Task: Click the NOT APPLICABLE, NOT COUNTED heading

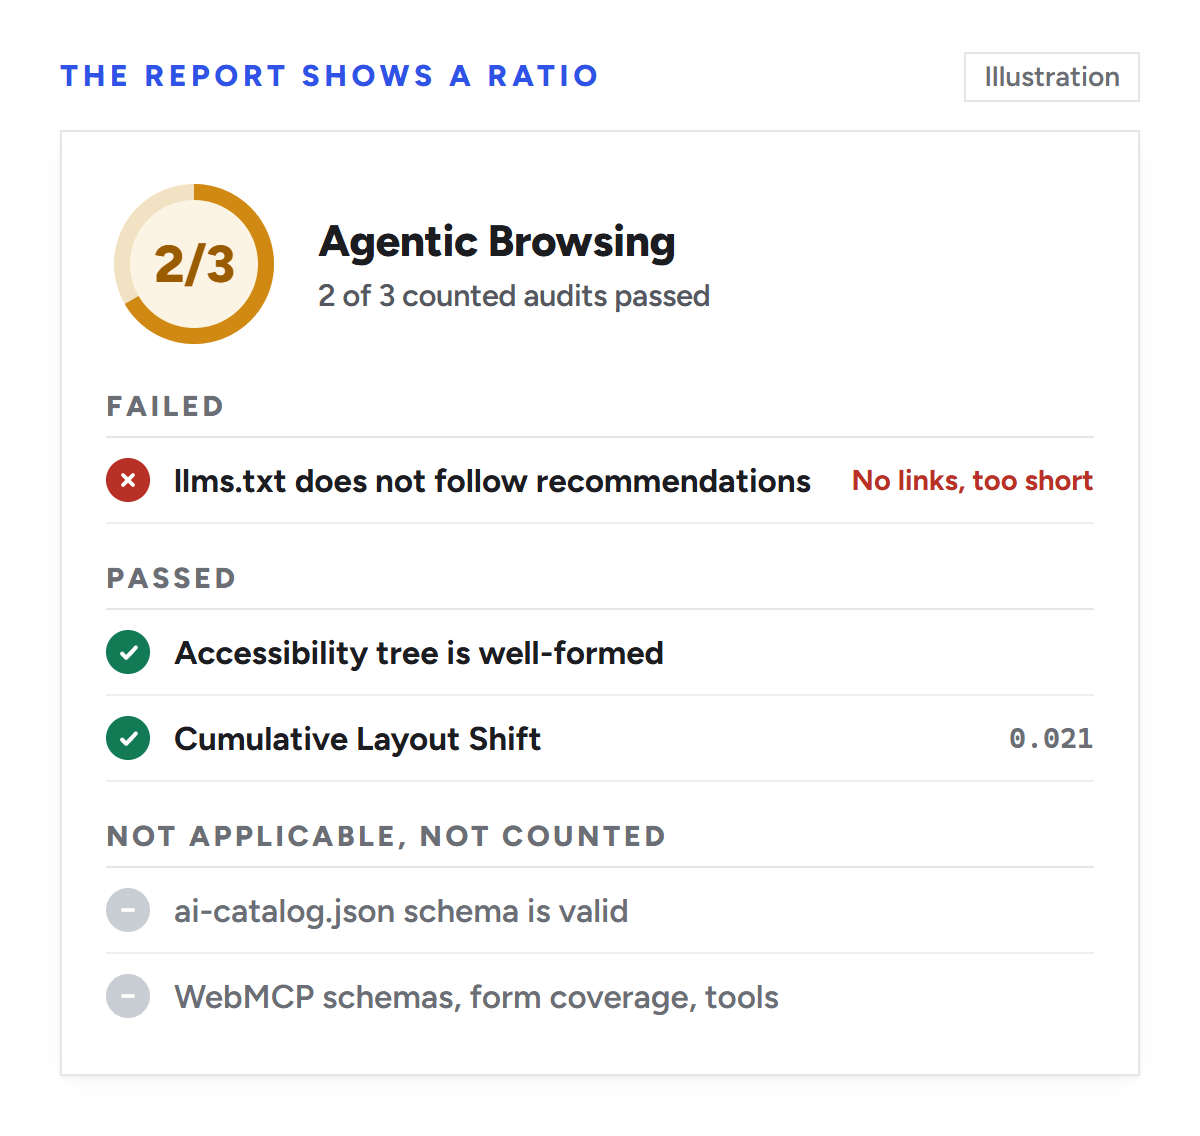Action: pos(387,836)
